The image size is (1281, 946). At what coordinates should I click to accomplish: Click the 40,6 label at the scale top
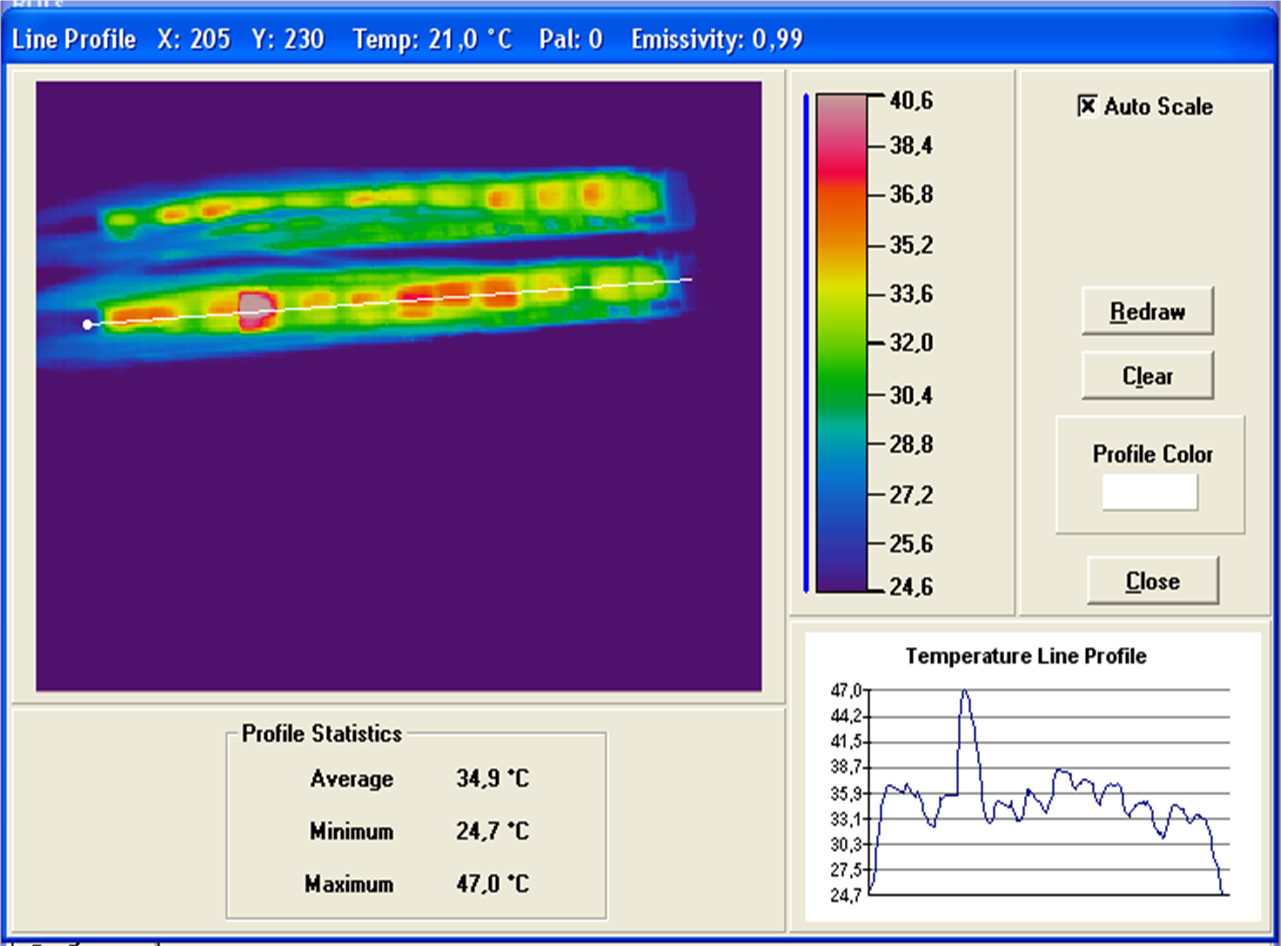coord(911,100)
